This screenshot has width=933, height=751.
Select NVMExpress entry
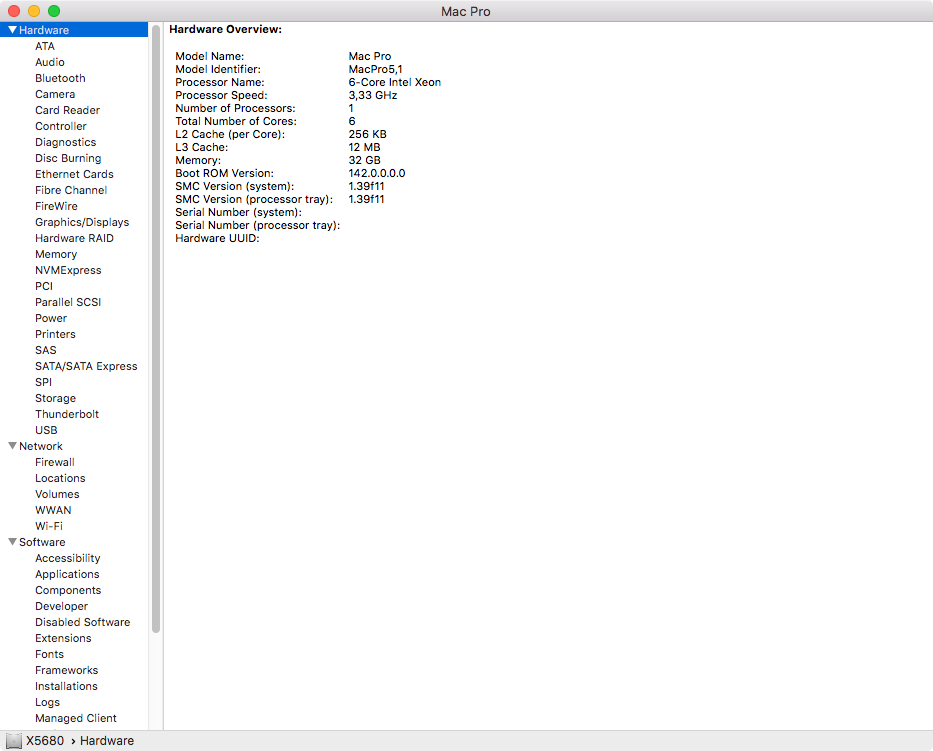(68, 271)
